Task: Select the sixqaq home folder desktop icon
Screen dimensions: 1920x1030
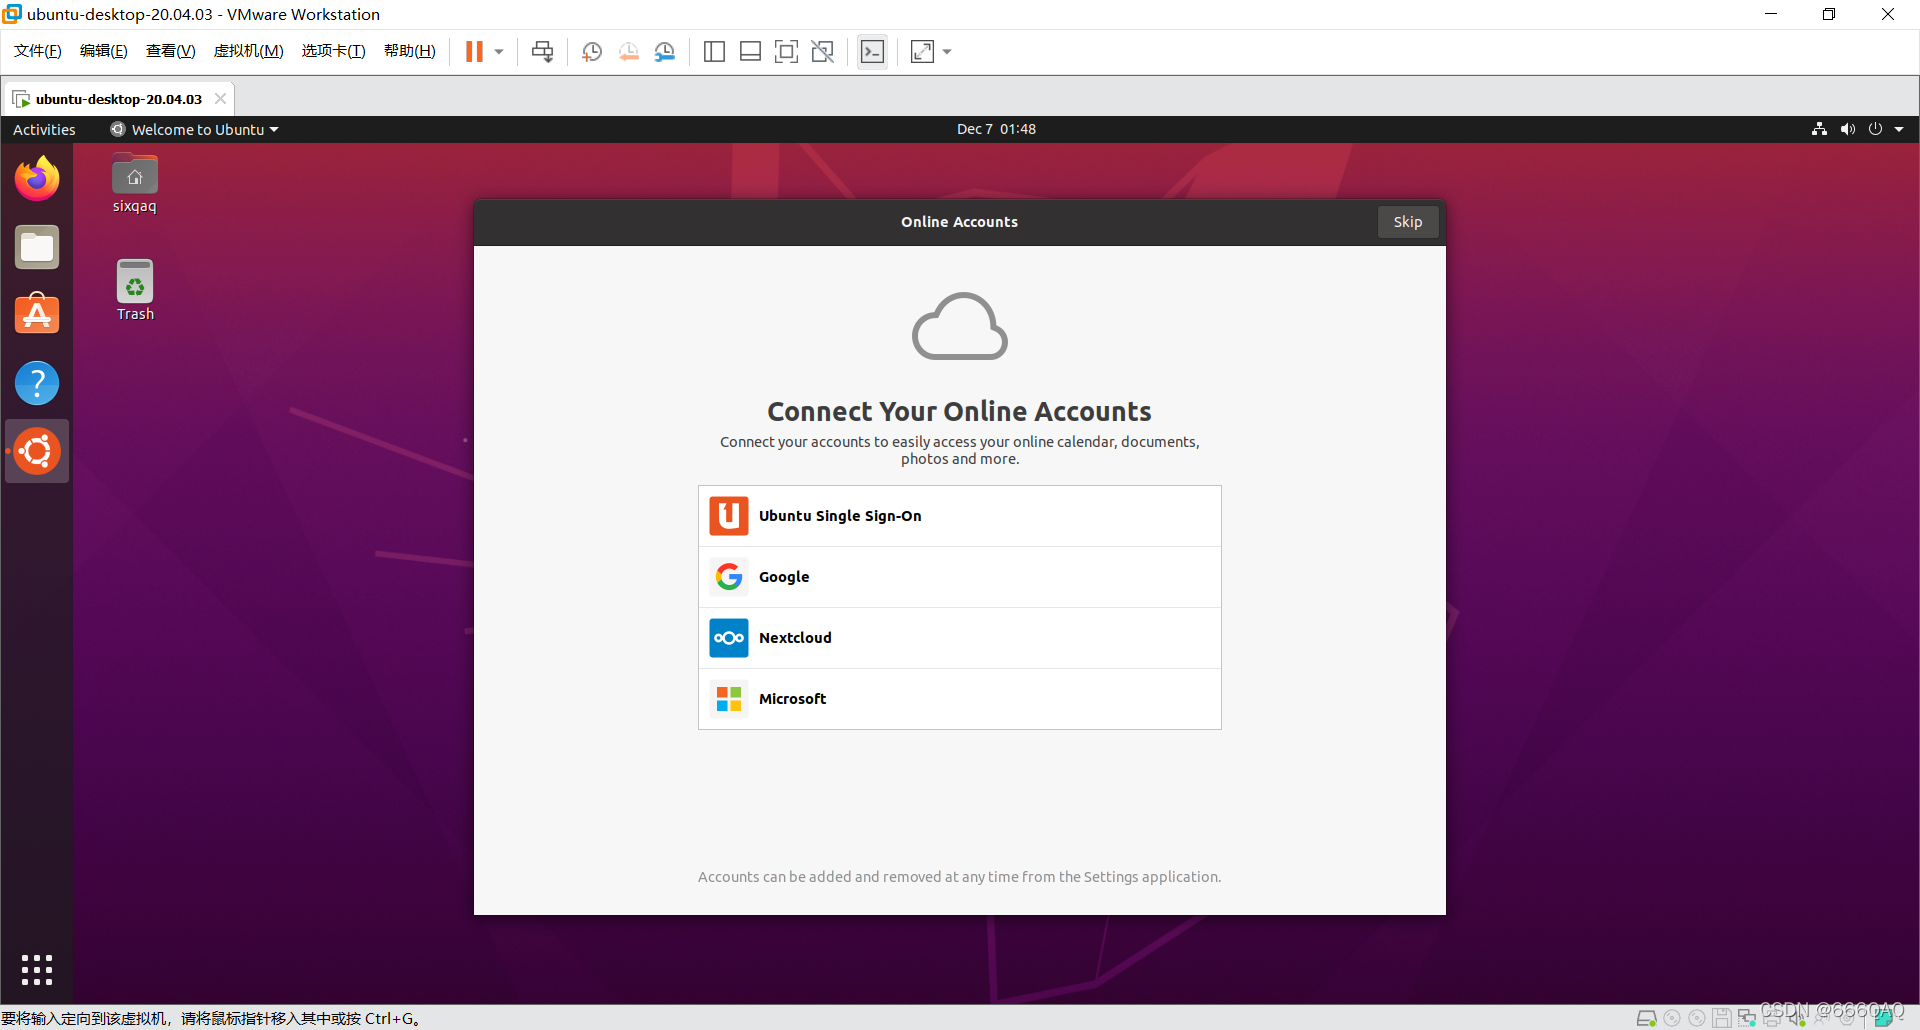Action: tap(135, 184)
